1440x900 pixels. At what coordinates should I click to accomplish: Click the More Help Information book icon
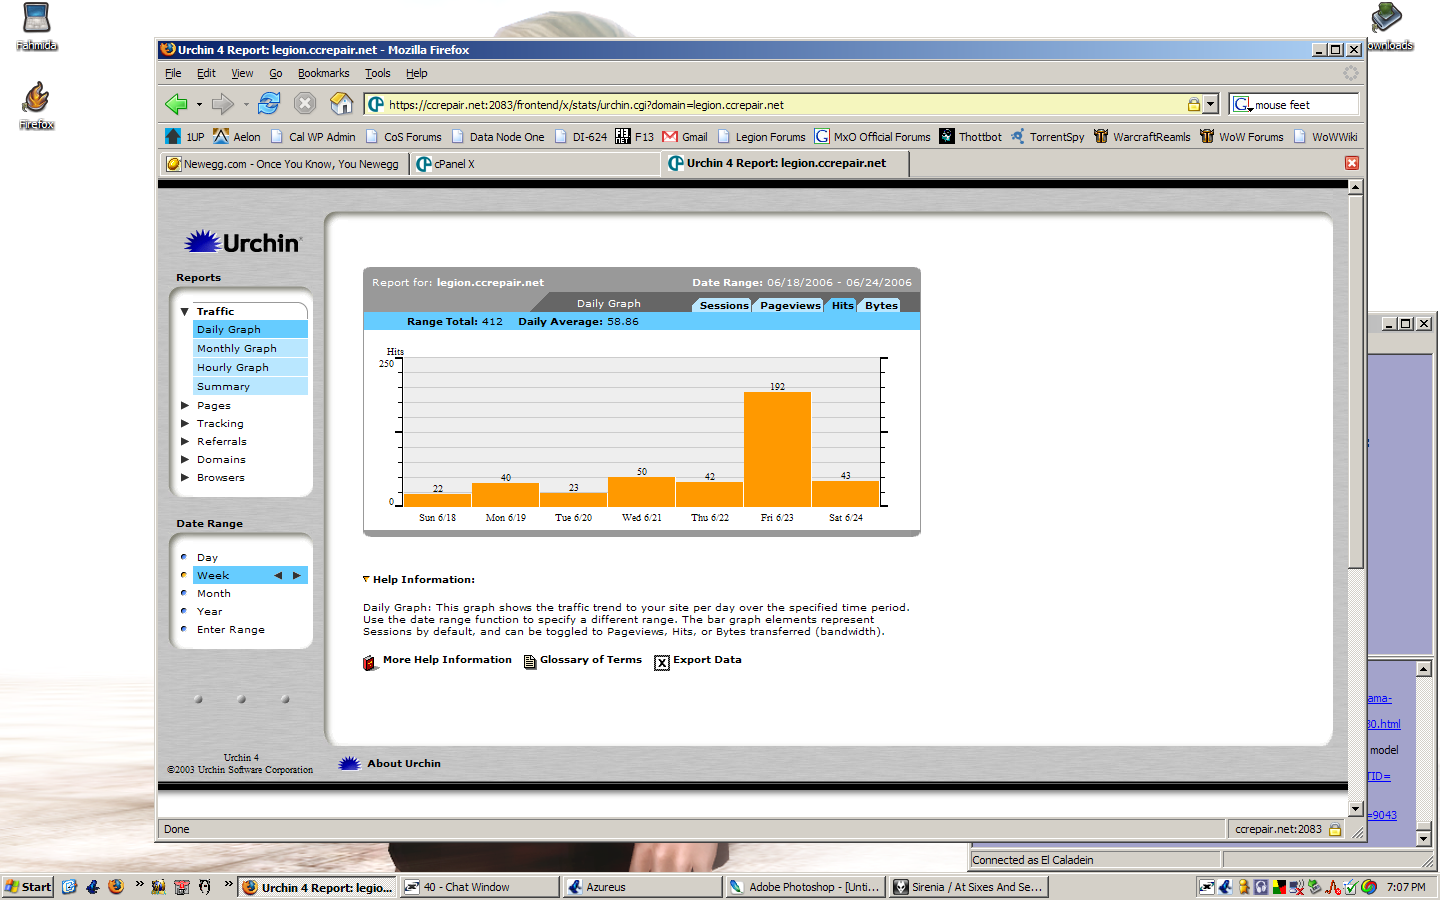[x=370, y=662]
